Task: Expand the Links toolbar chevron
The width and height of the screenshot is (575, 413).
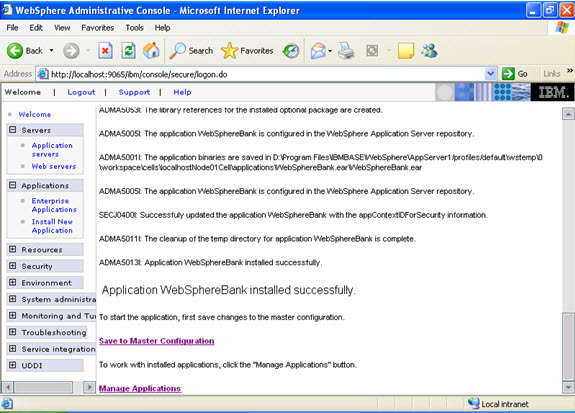Action: (x=569, y=70)
